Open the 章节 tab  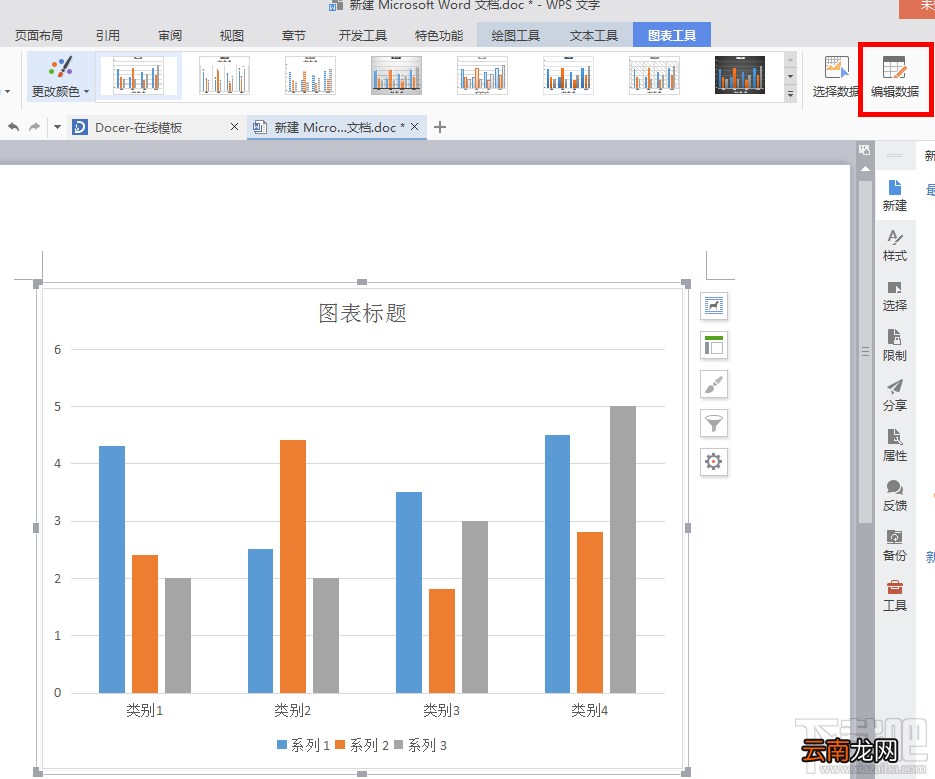point(293,36)
